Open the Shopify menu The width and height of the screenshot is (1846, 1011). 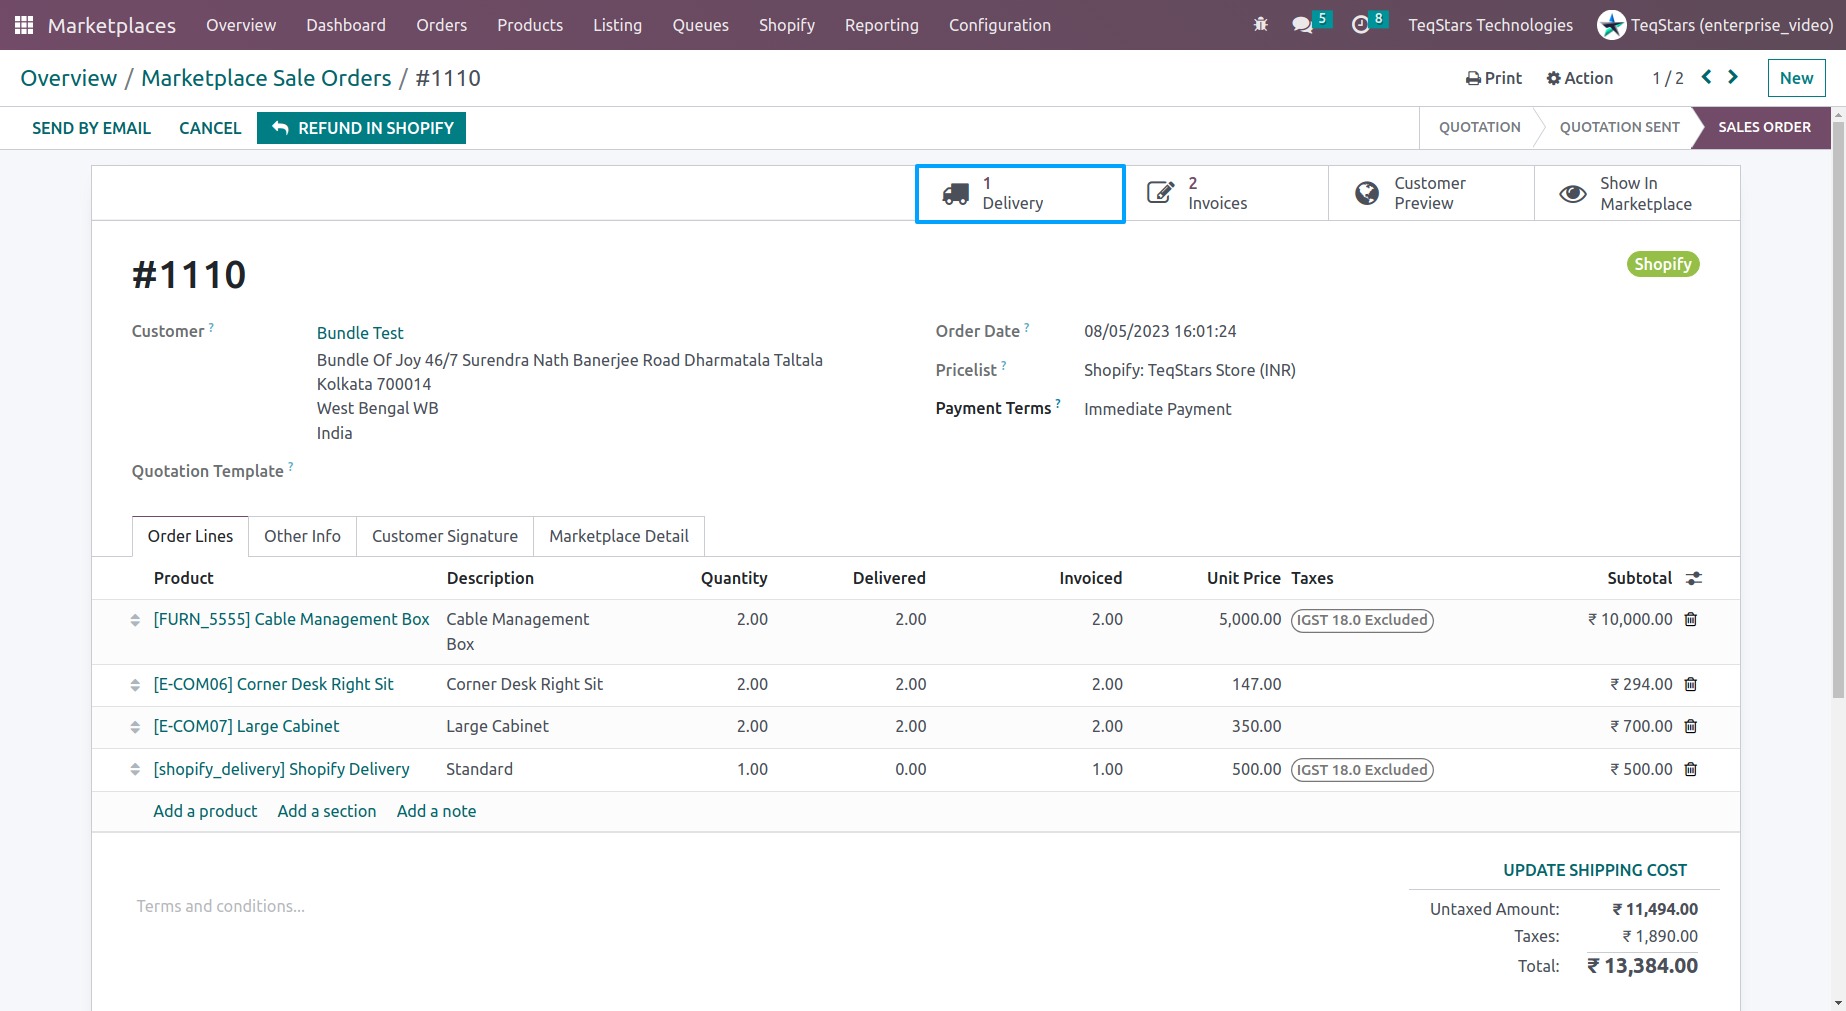786,25
